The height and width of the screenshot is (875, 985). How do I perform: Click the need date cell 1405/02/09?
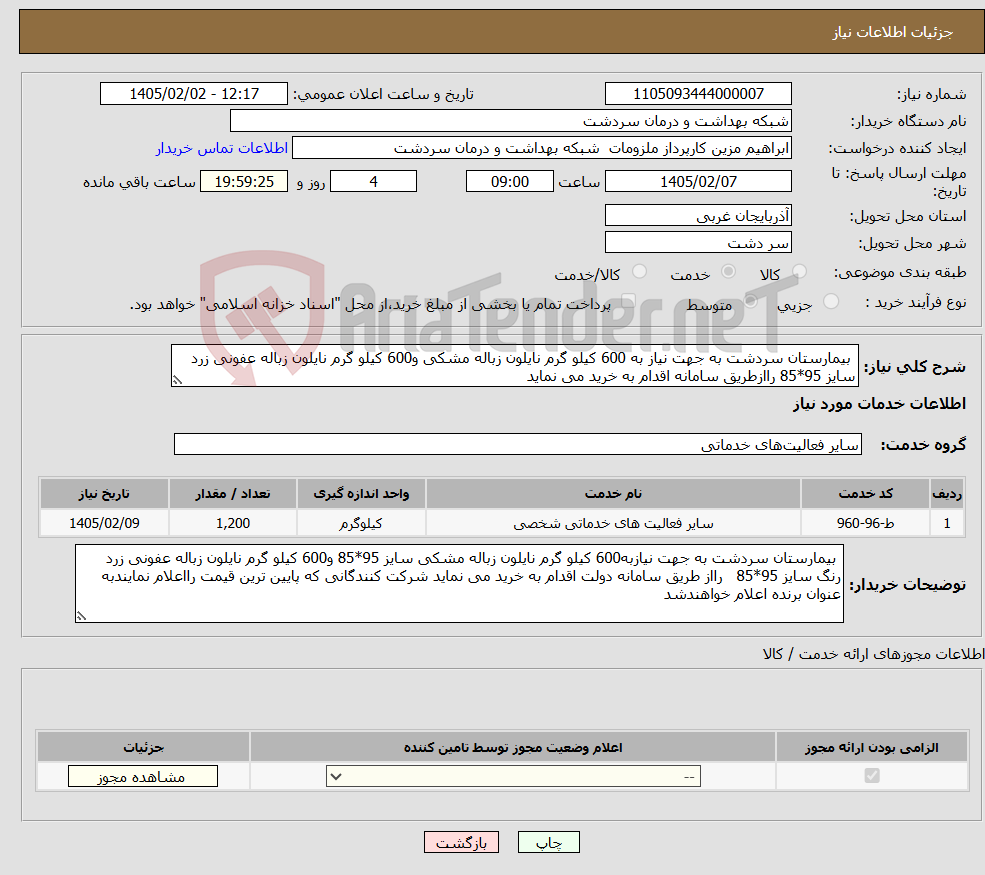(x=104, y=523)
